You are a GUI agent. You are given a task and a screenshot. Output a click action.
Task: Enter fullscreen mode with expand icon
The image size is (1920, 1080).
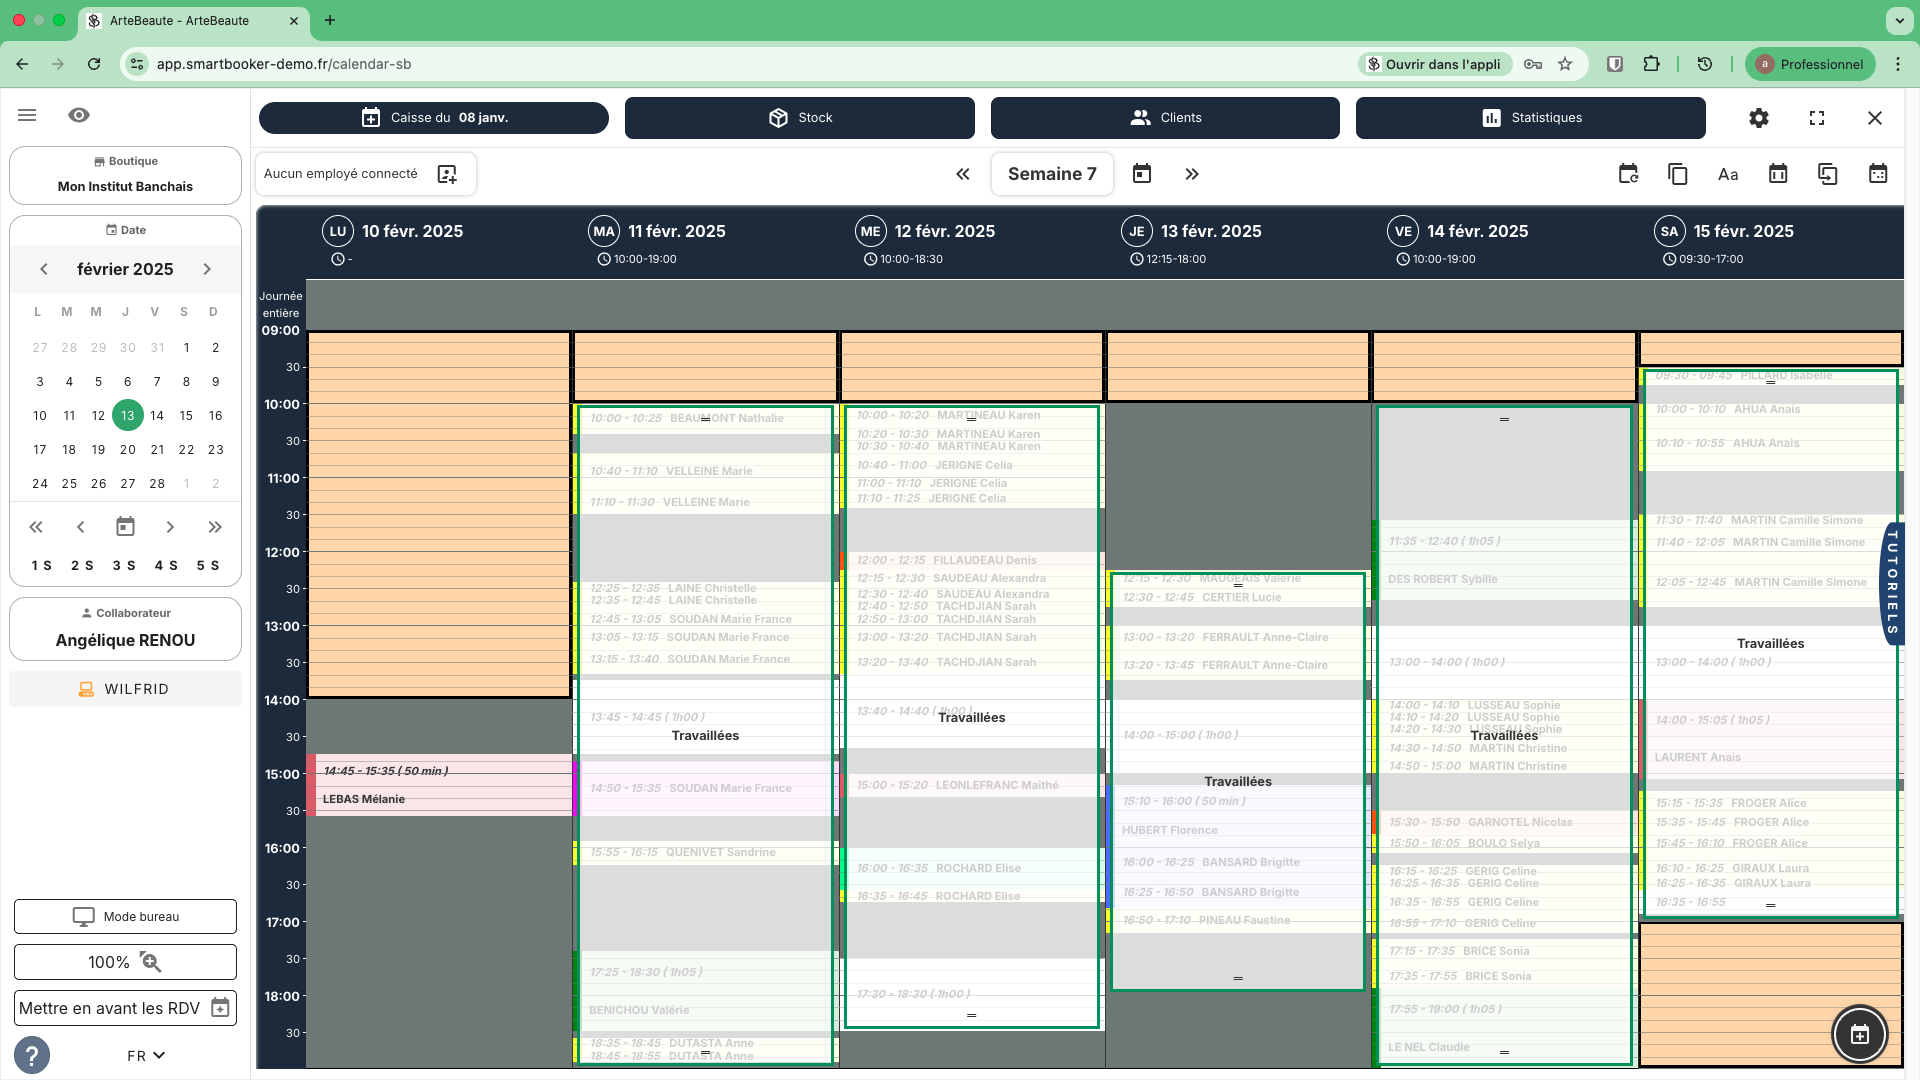[x=1817, y=118]
